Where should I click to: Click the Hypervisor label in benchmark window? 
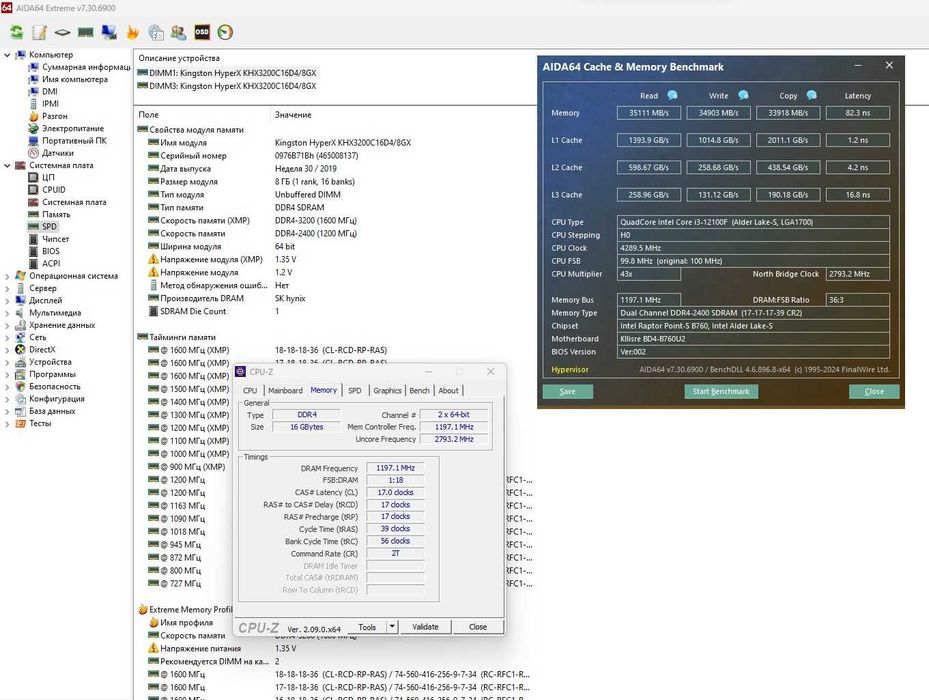(570, 369)
